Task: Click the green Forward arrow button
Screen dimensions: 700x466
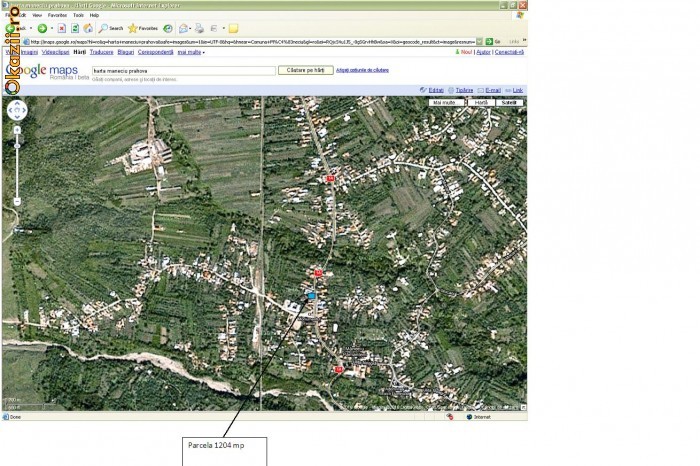Action: 42,29
